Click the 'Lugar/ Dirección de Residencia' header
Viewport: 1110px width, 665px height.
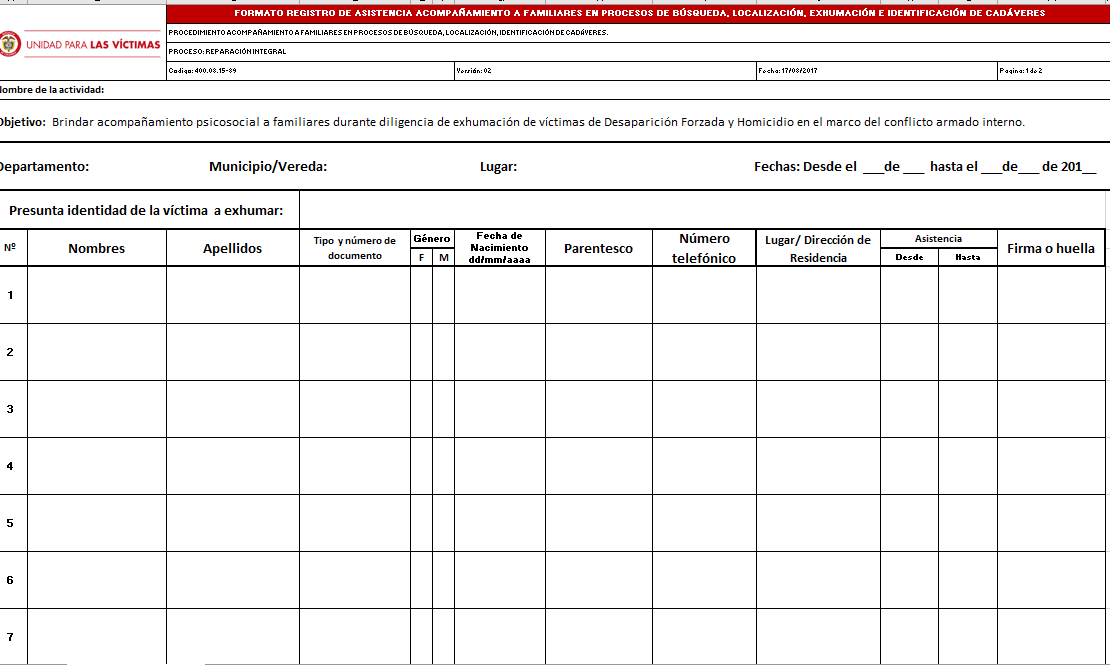point(818,248)
